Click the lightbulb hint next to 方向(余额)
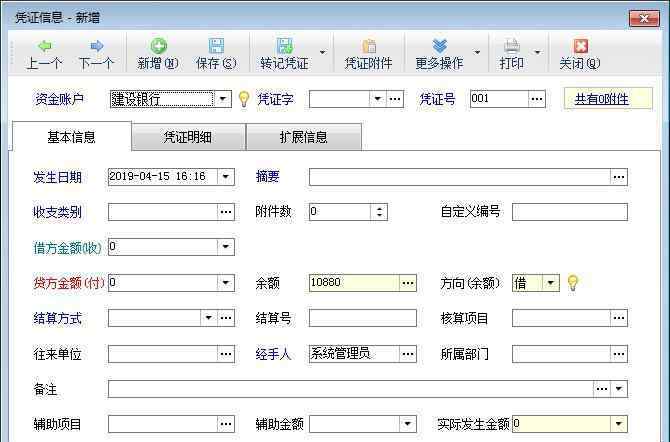Screen dimensions: 670x442 coord(573,283)
